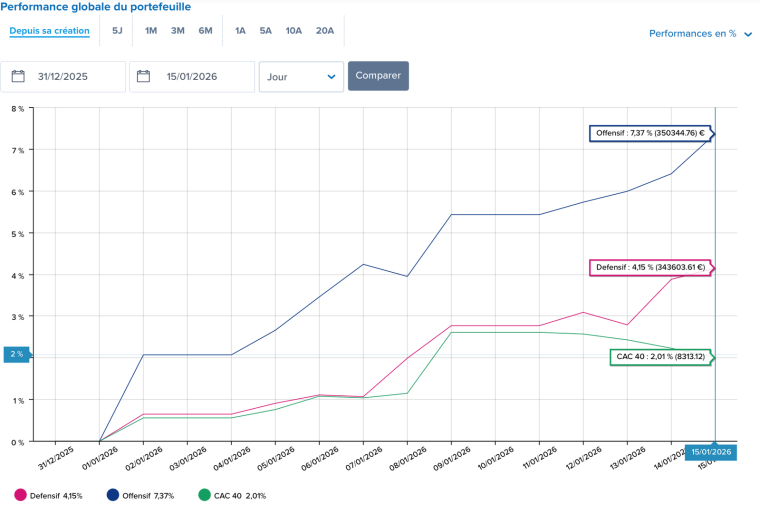Toggle the Defensif series in the legend

point(48,494)
